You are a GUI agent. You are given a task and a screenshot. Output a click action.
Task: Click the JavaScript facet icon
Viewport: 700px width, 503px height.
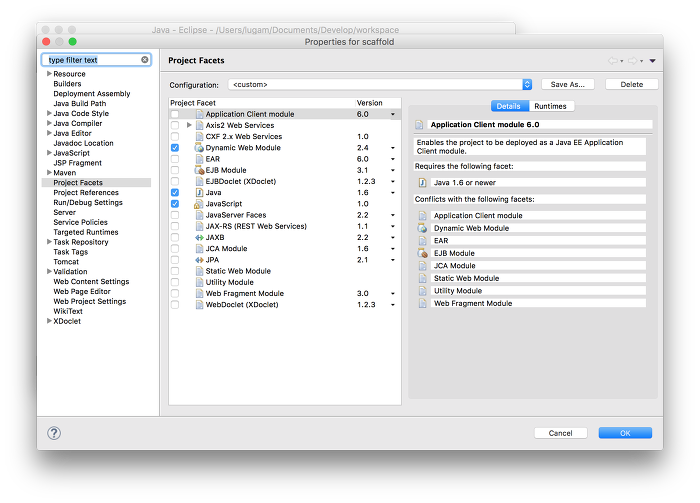pos(199,204)
